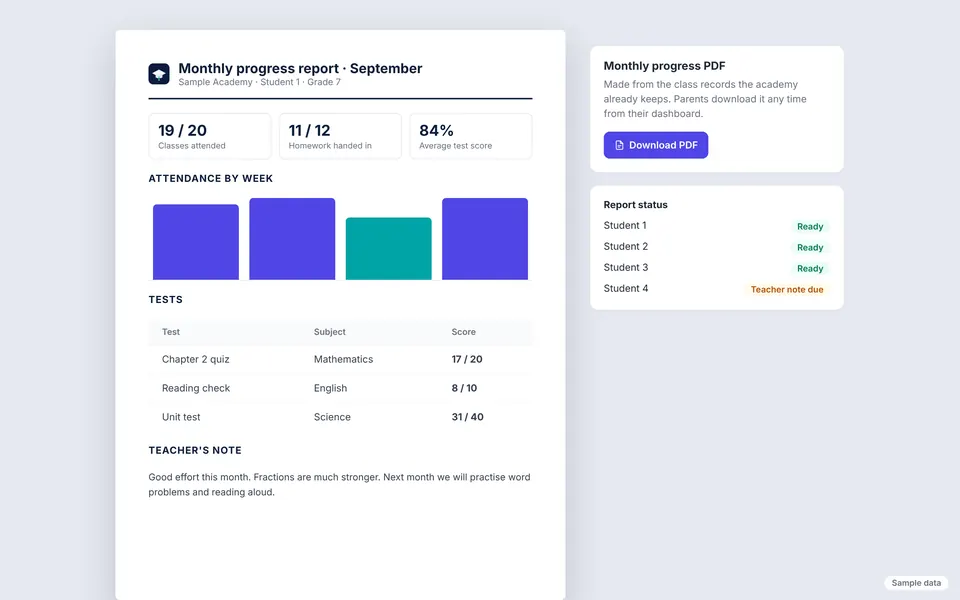Click the academy graduation cap logo
Screen dimensions: 960x600
[159, 74]
